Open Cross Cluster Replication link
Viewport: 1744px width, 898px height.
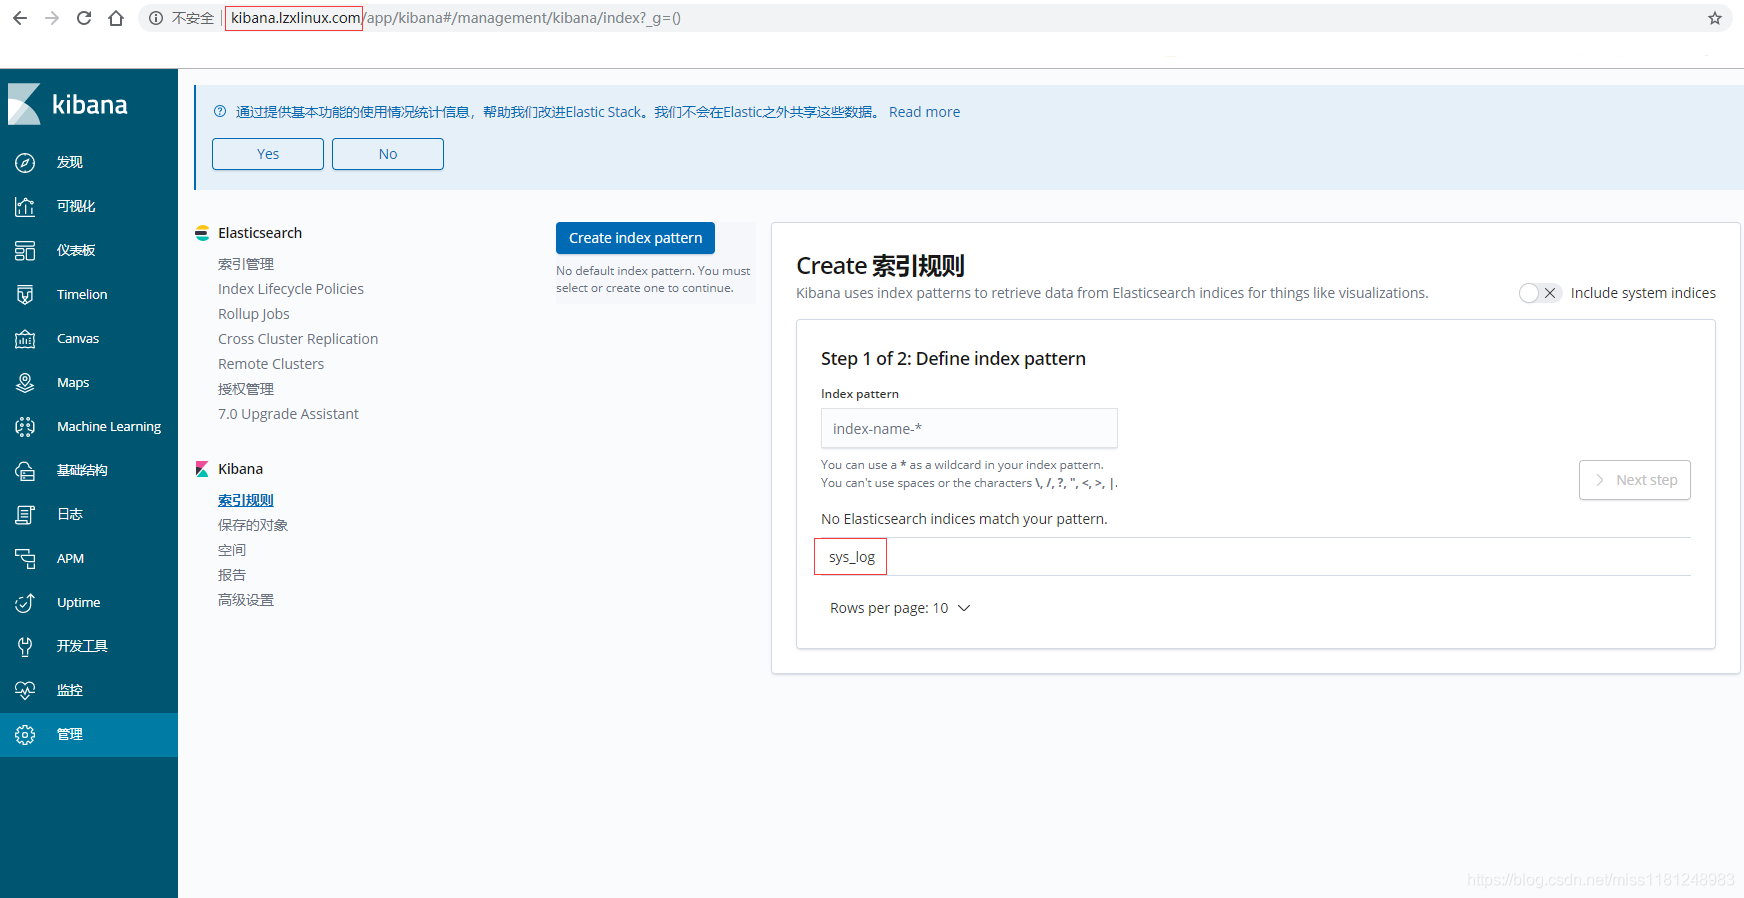(298, 339)
